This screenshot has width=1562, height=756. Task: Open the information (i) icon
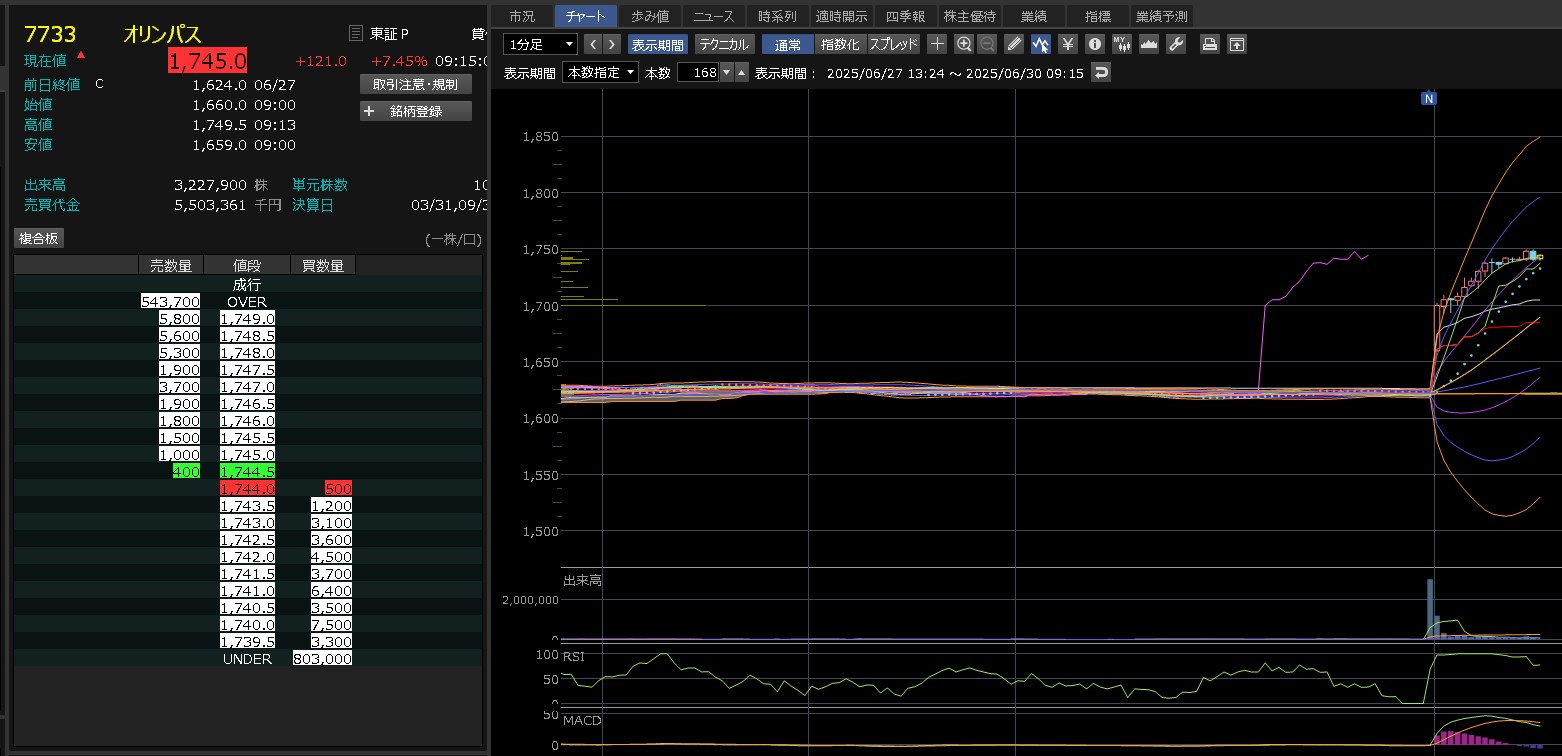pos(1095,44)
